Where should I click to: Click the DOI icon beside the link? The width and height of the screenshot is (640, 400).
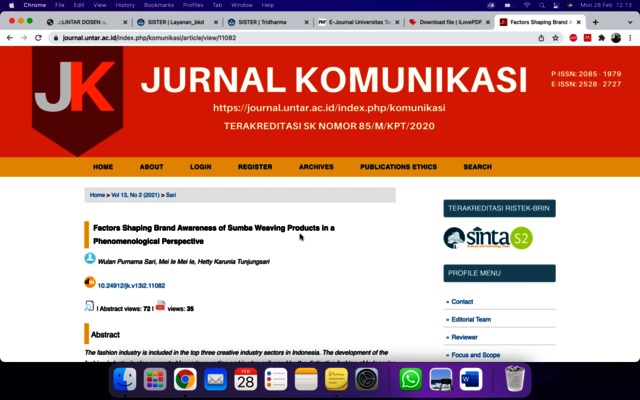click(90, 284)
